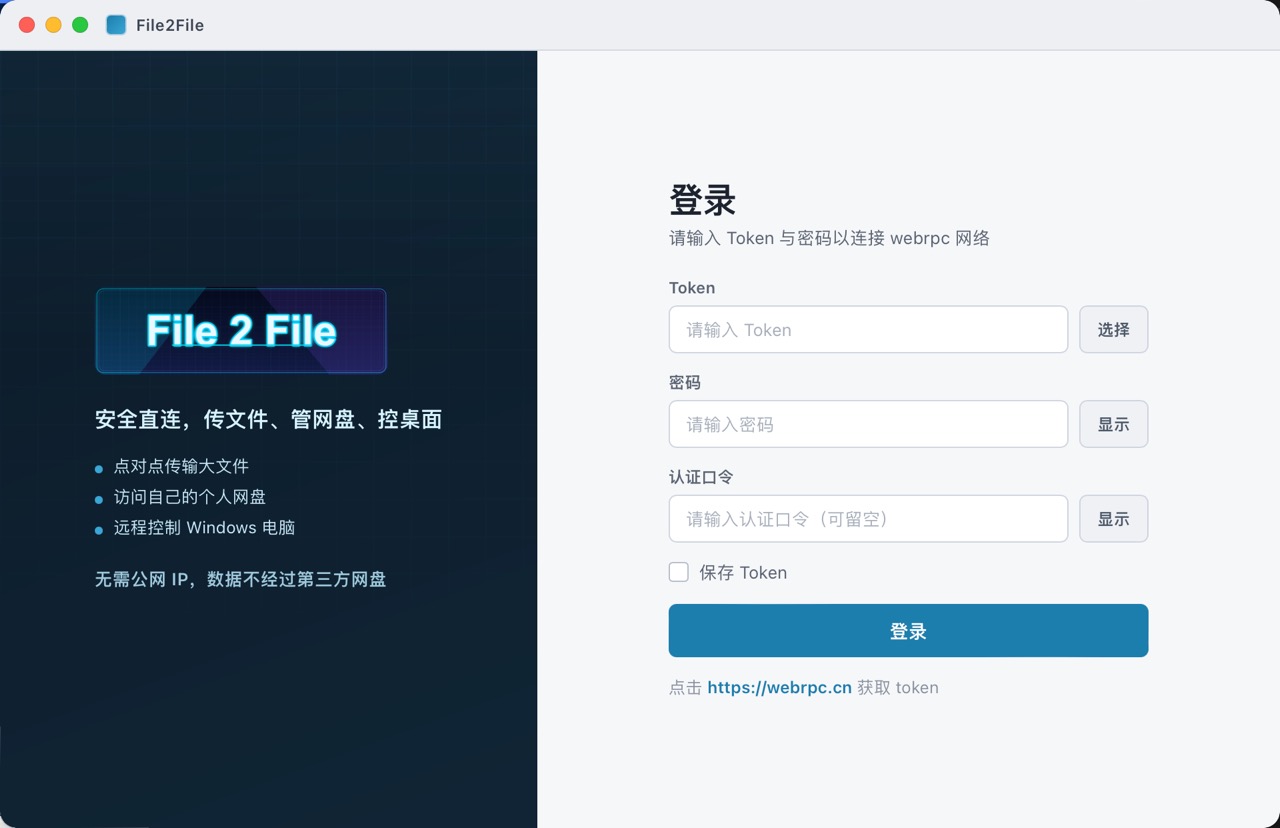Viewport: 1280px width, 828px height.
Task: Enable the 保存 Token checkbox
Action: (x=679, y=572)
